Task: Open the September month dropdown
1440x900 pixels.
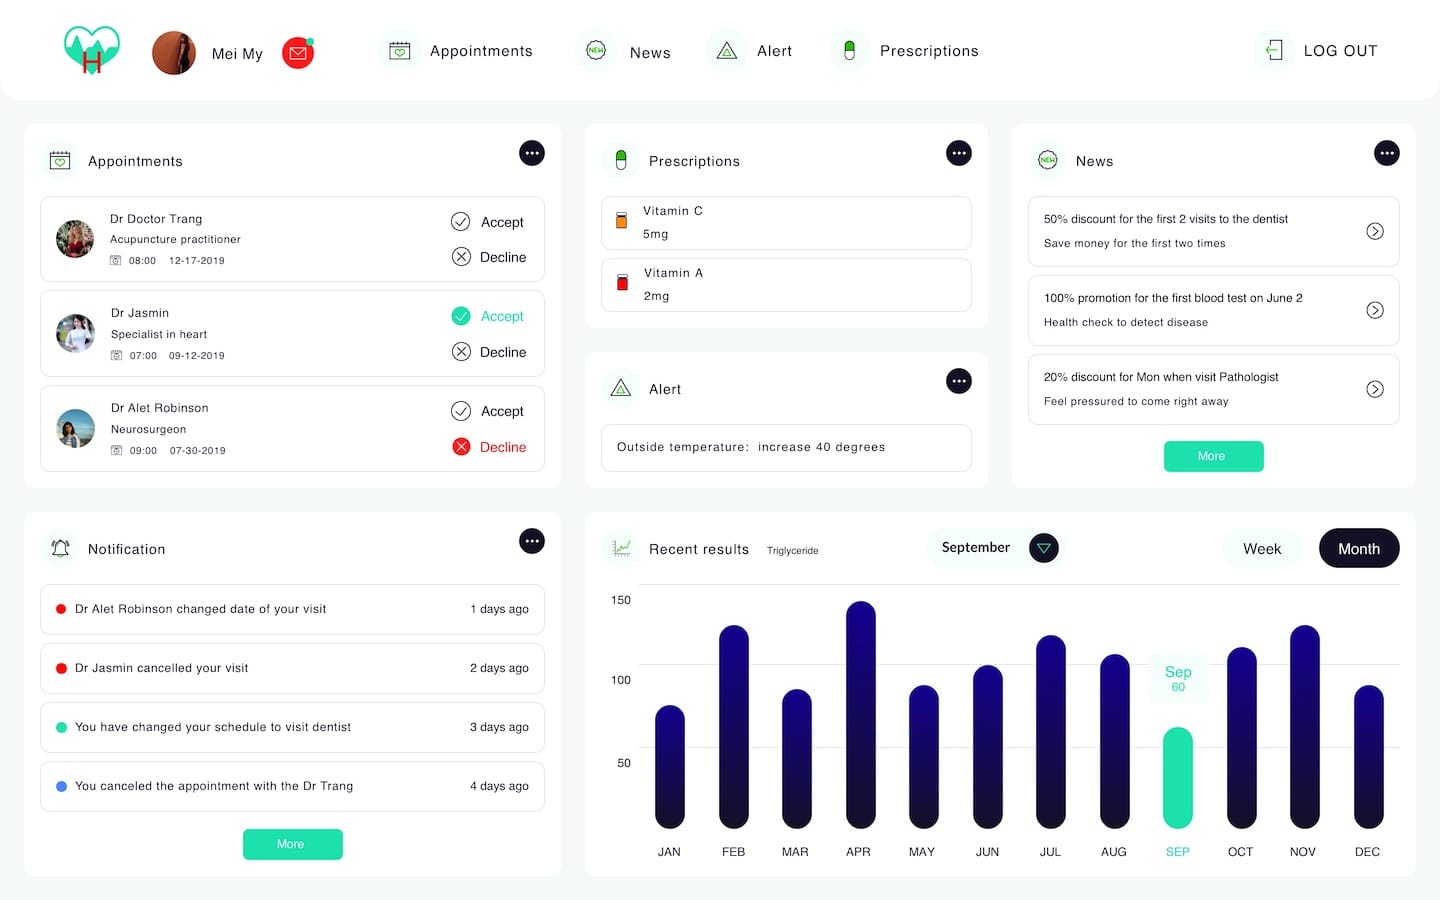Action: tap(1043, 548)
